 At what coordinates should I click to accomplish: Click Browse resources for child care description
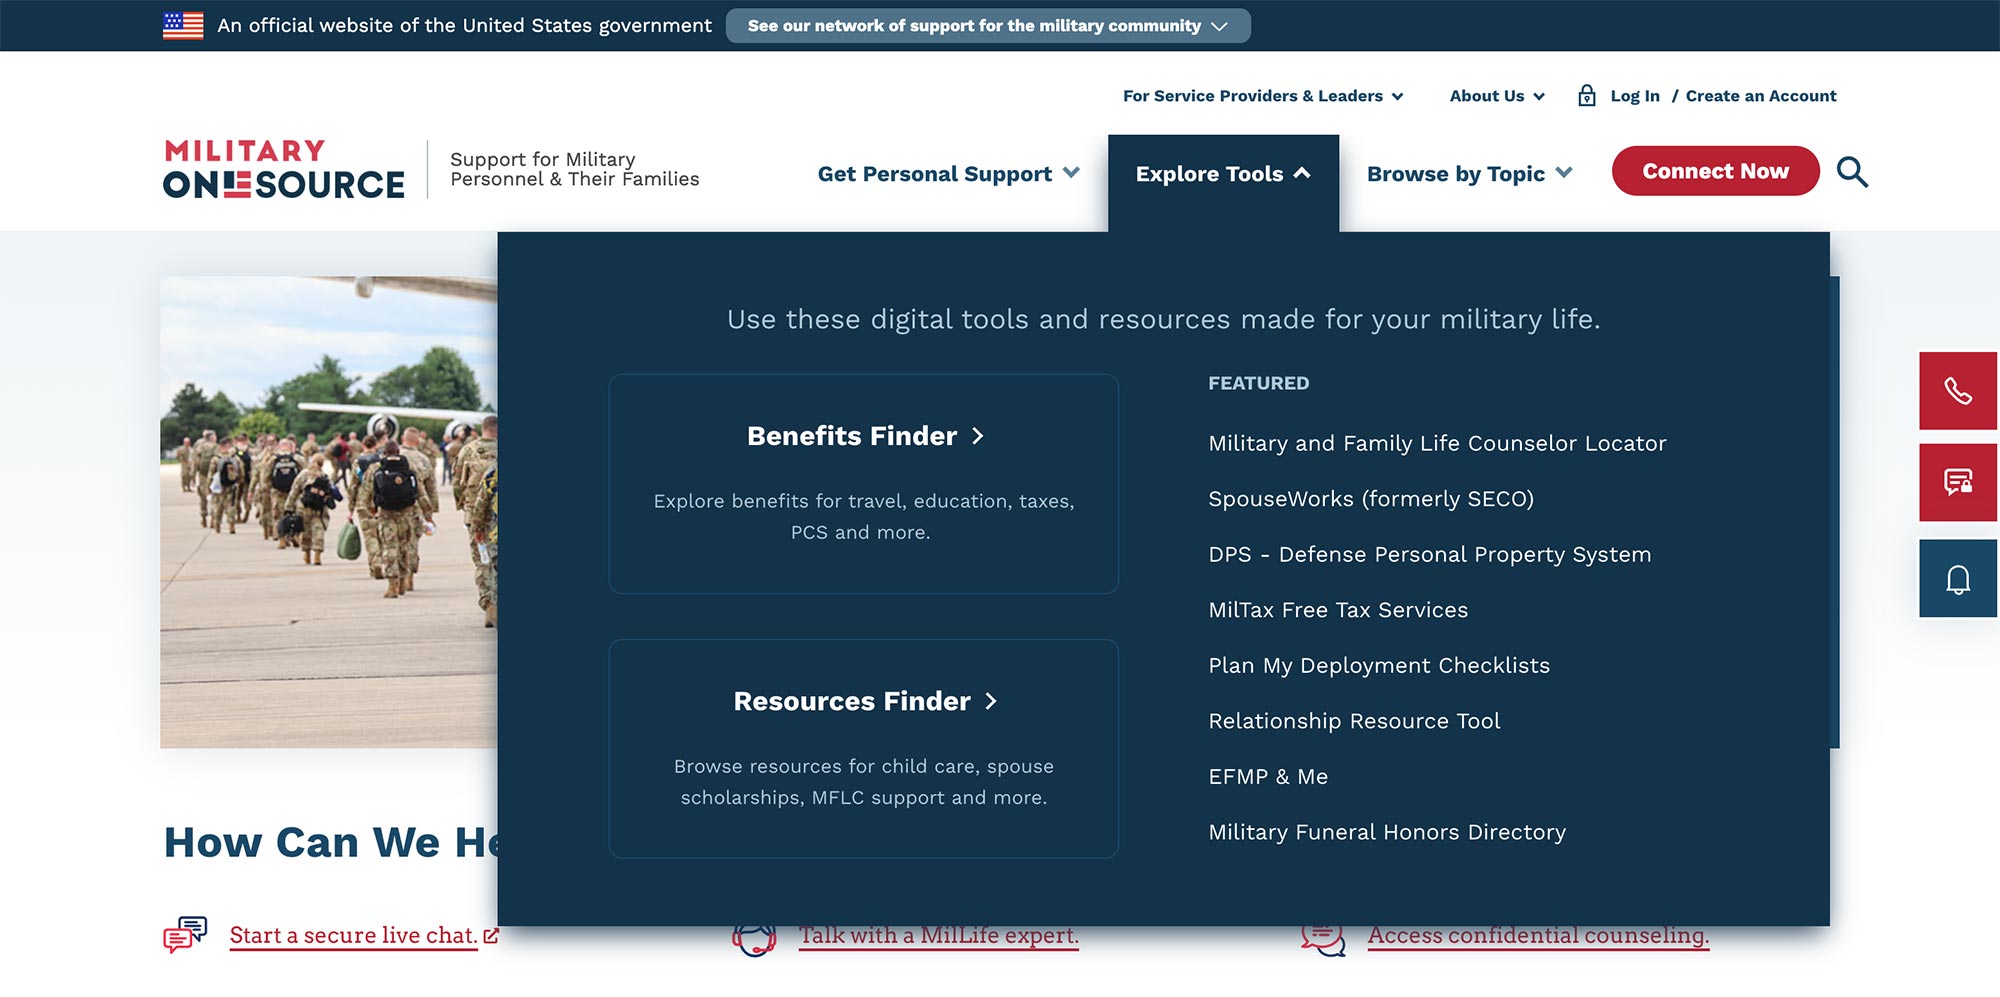864,782
